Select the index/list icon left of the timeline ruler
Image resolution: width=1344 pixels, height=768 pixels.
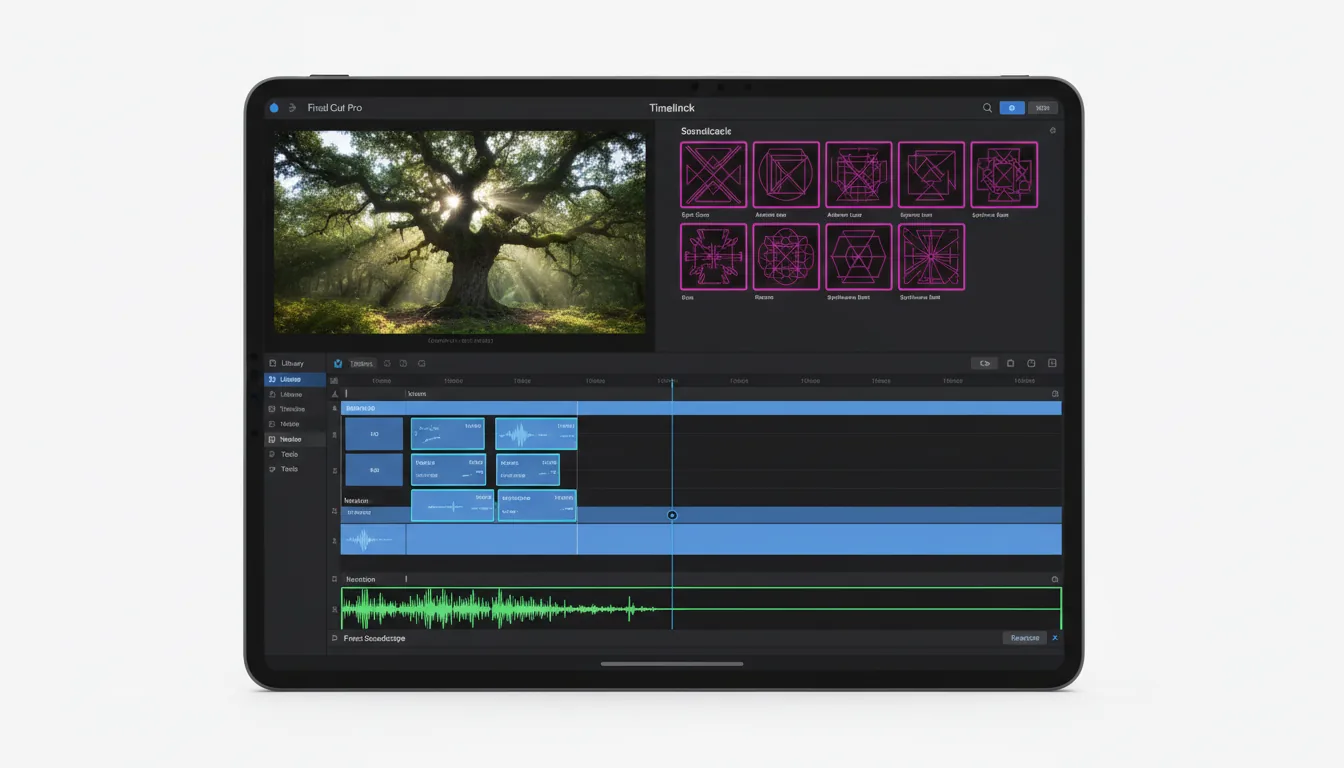(x=334, y=380)
